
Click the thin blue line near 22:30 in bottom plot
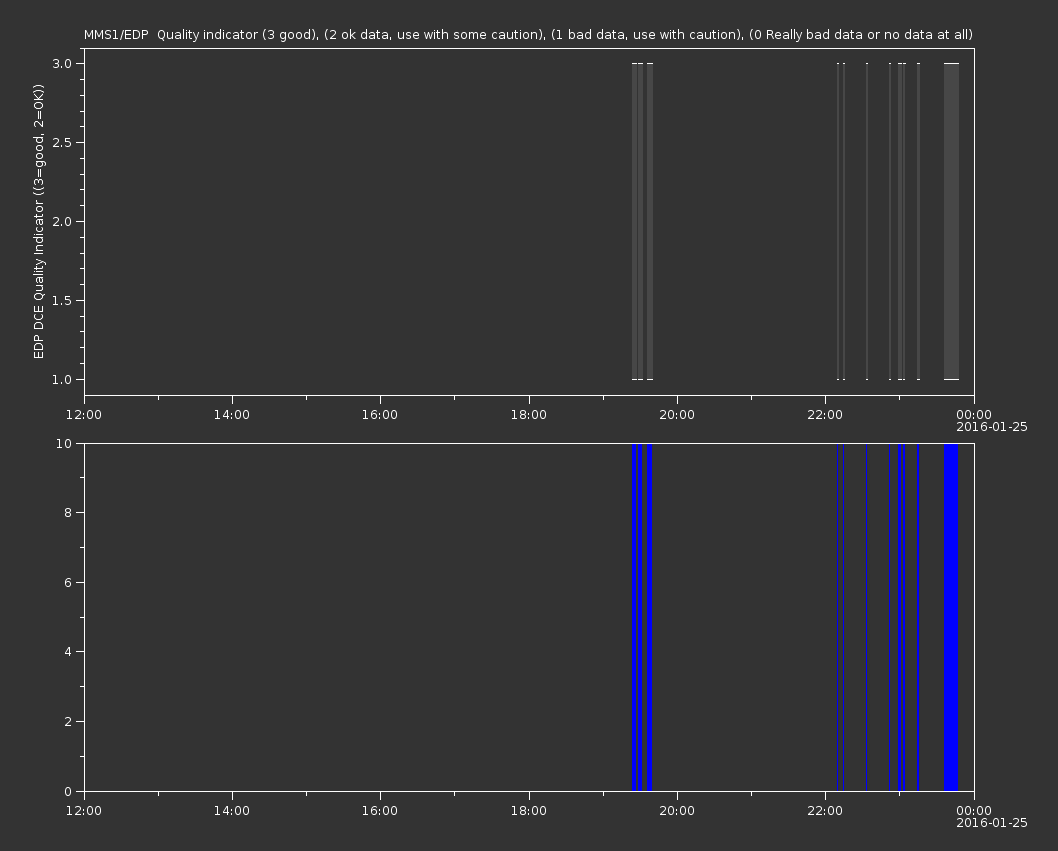[x=866, y=617]
